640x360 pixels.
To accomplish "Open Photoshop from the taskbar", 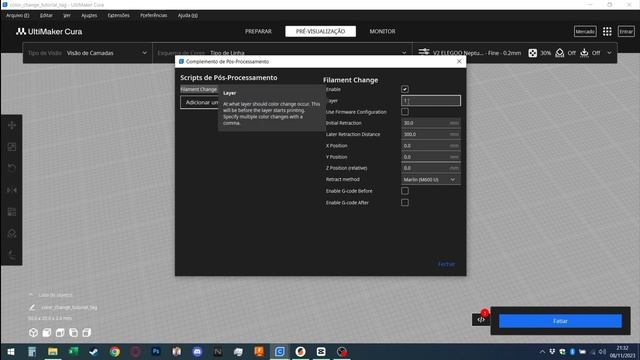I will pos(156,351).
